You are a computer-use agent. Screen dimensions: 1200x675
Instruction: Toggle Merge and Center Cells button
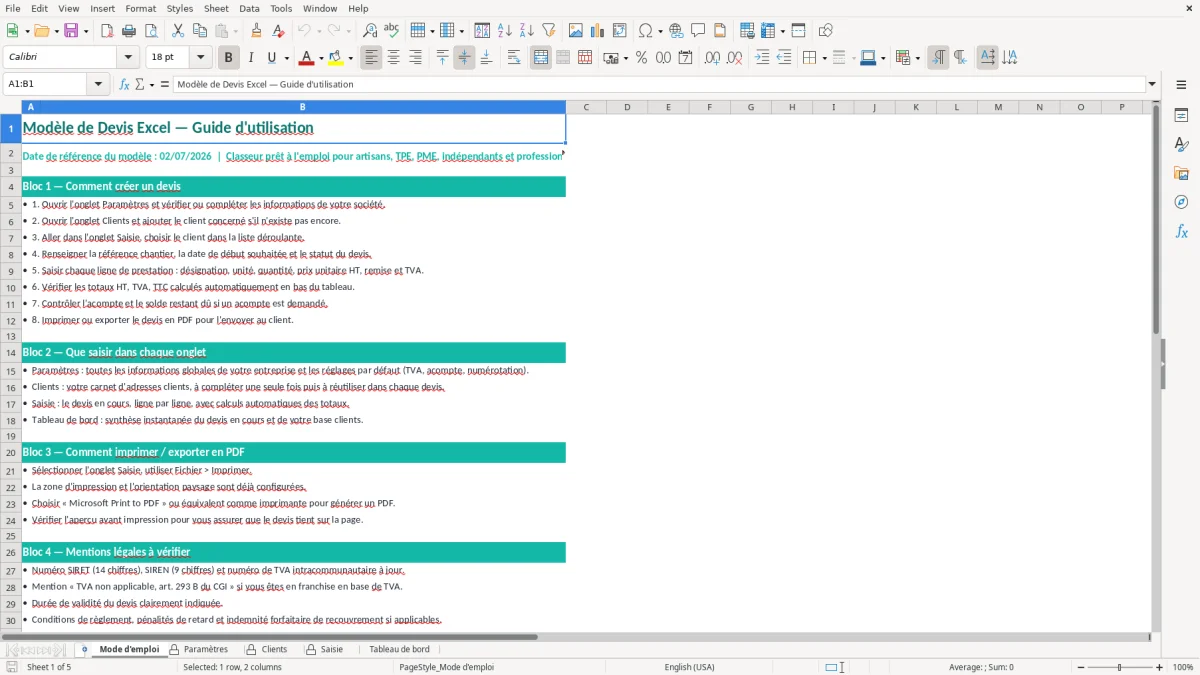541,58
